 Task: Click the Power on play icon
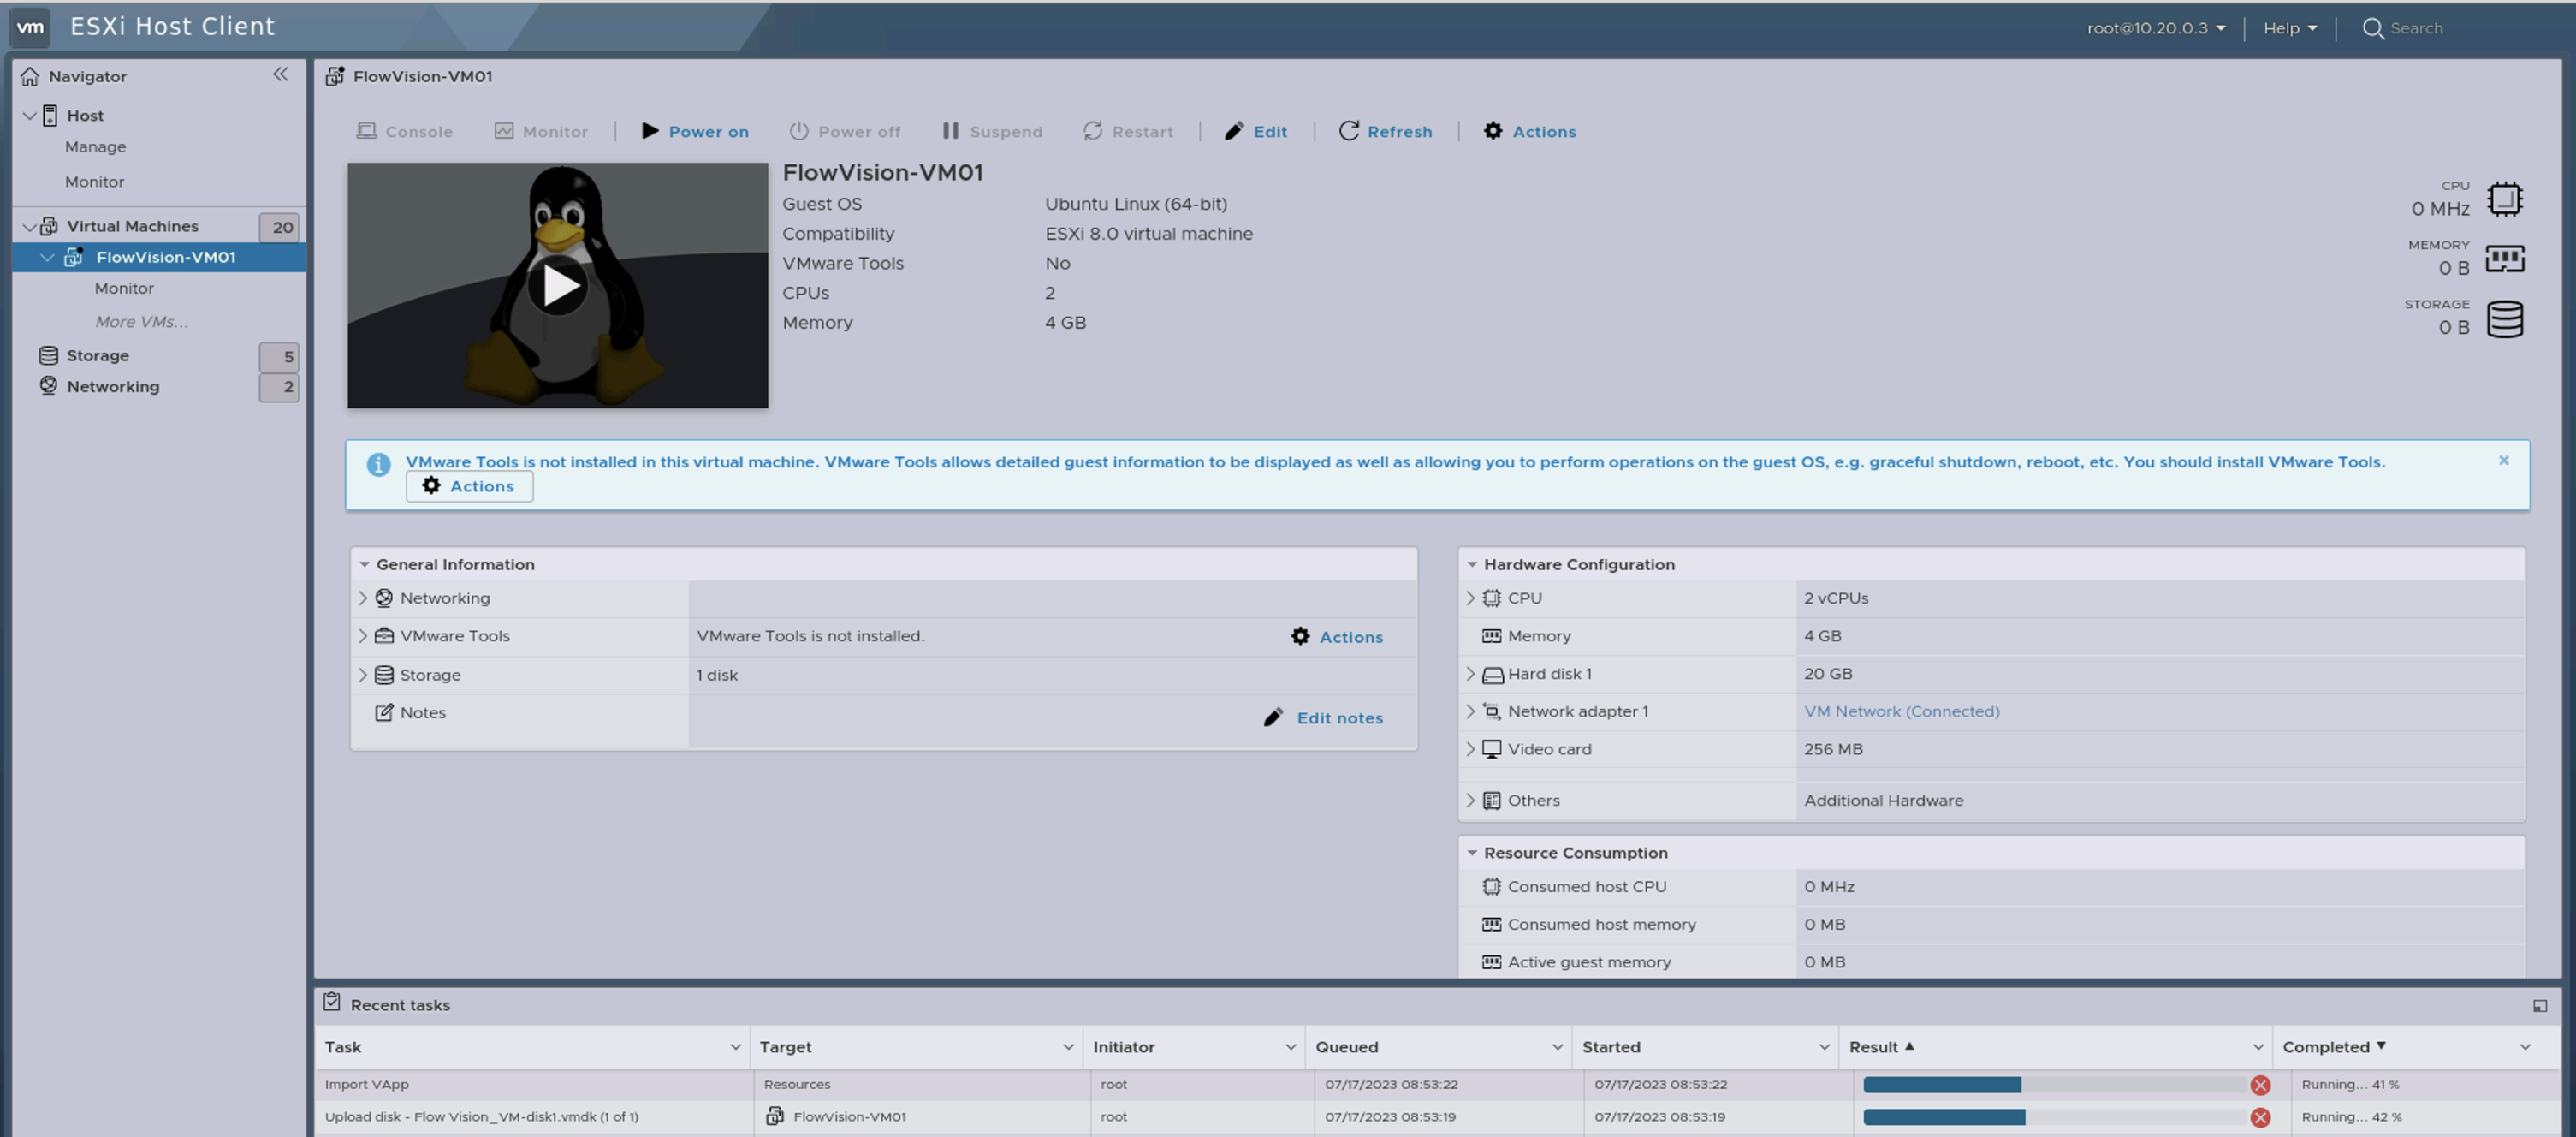[650, 131]
